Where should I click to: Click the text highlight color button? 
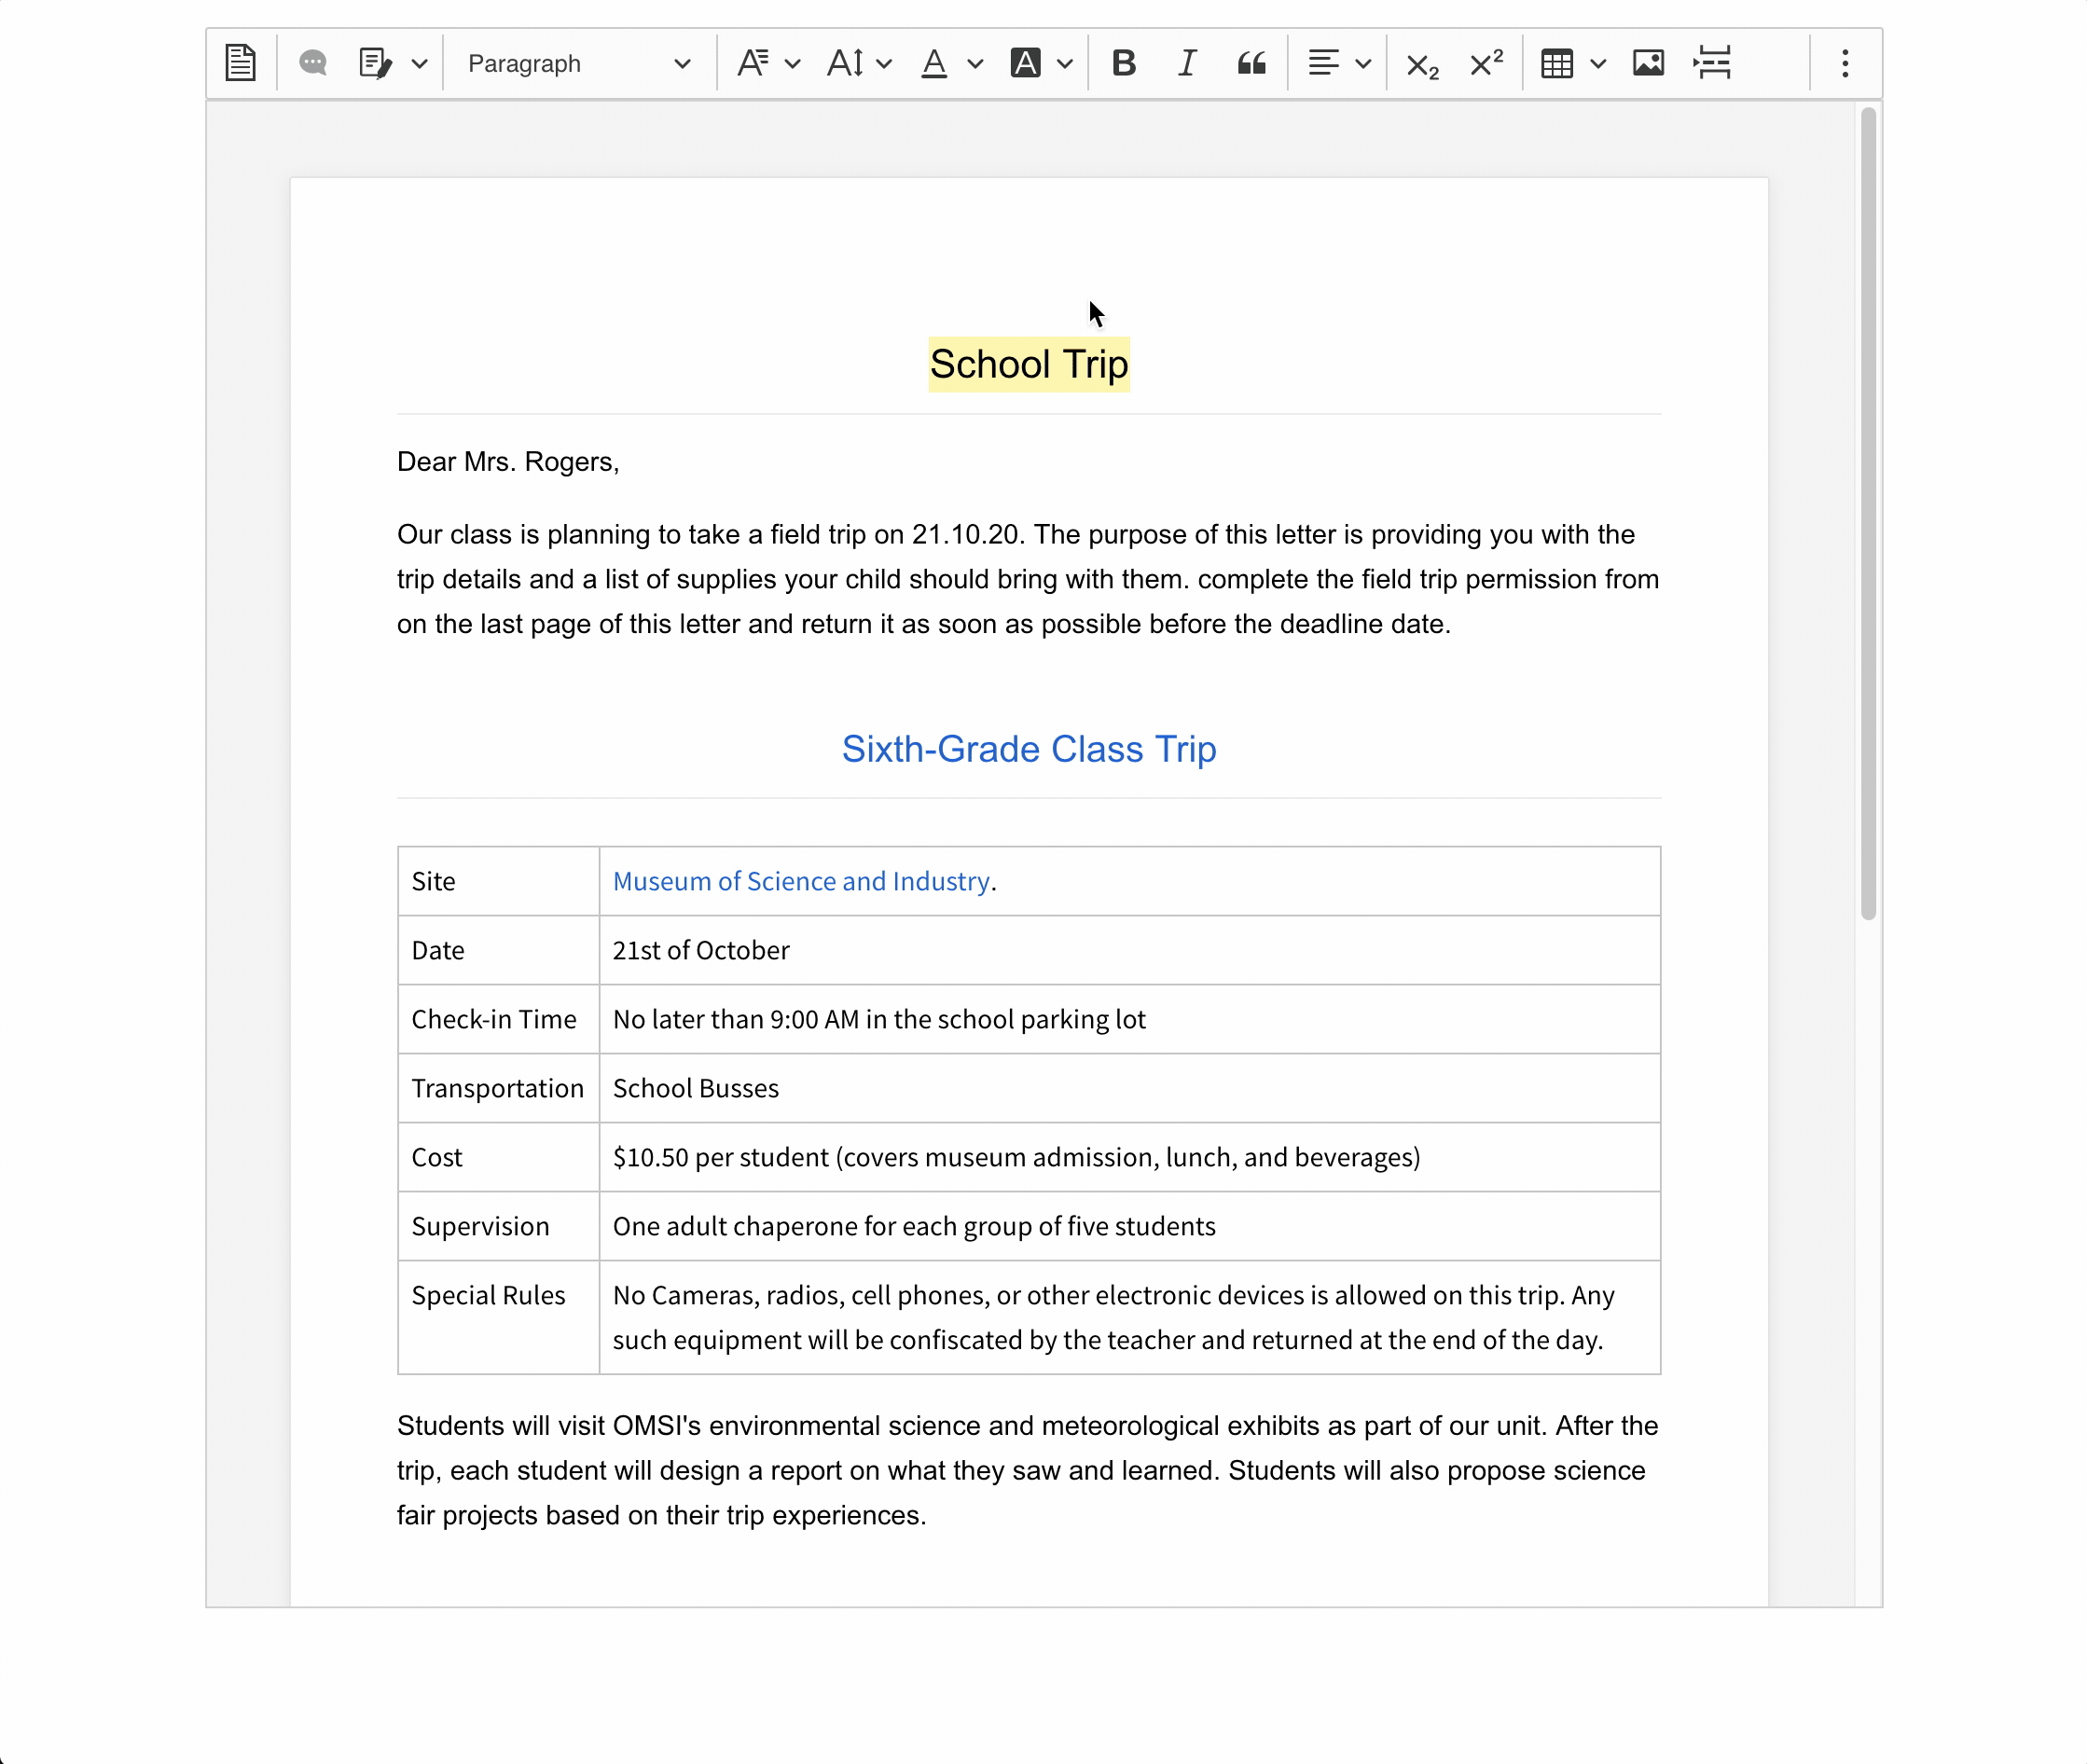1024,63
